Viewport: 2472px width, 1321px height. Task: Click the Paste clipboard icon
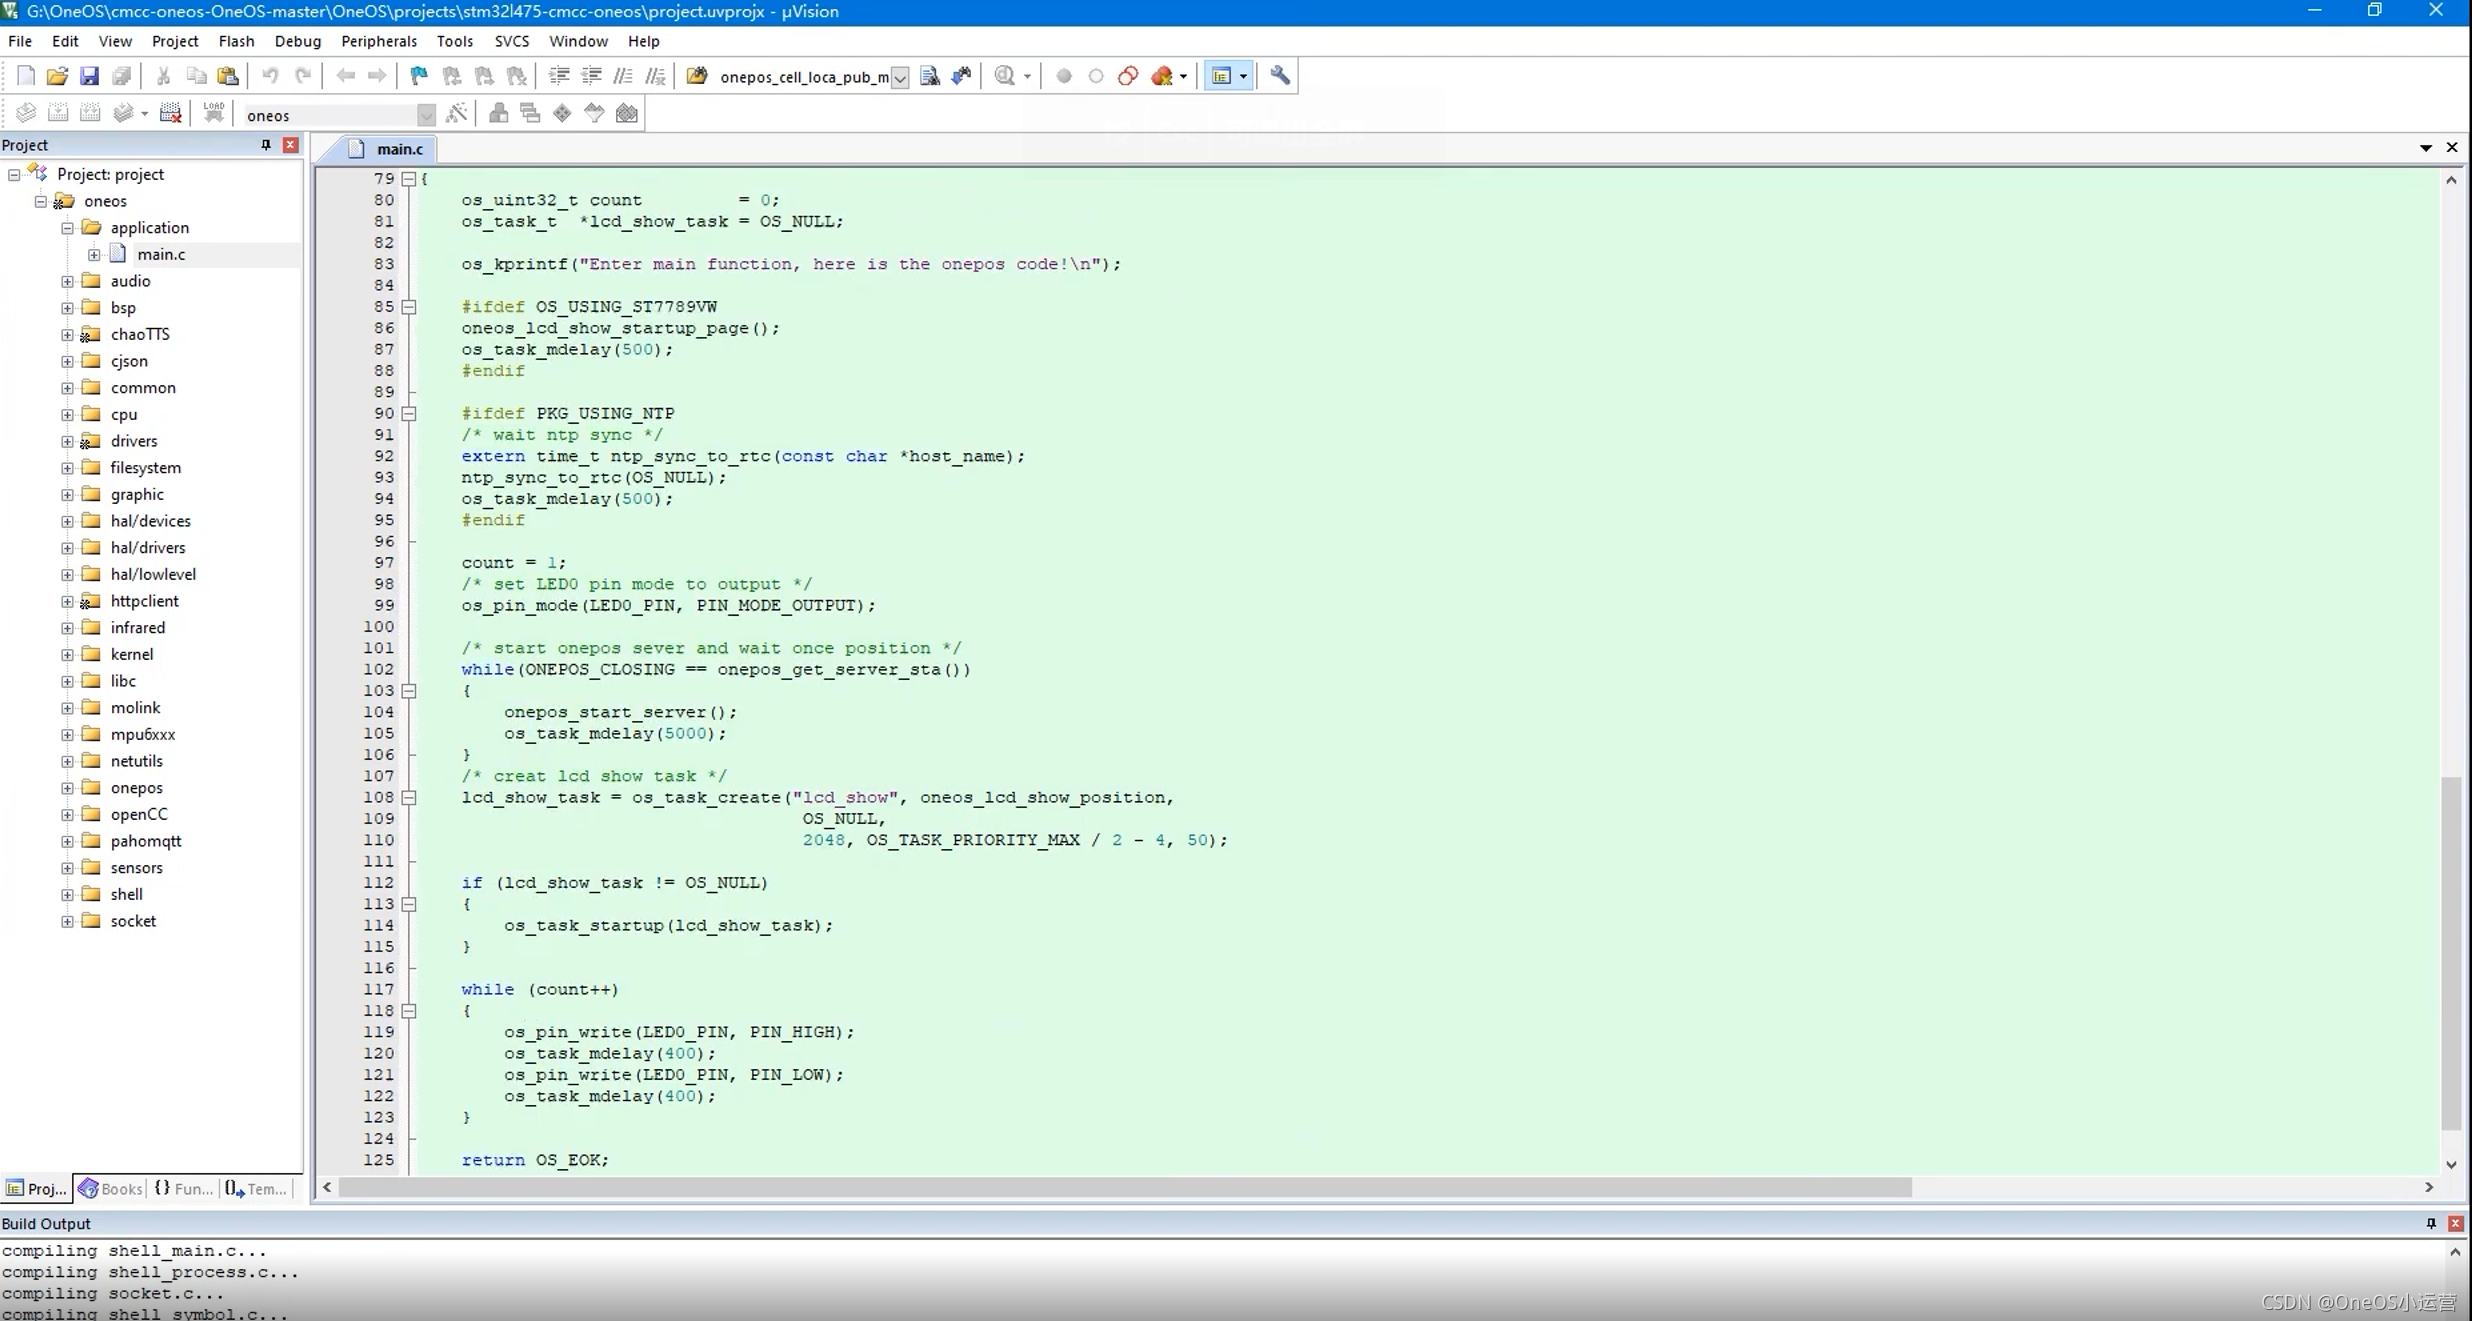point(228,76)
